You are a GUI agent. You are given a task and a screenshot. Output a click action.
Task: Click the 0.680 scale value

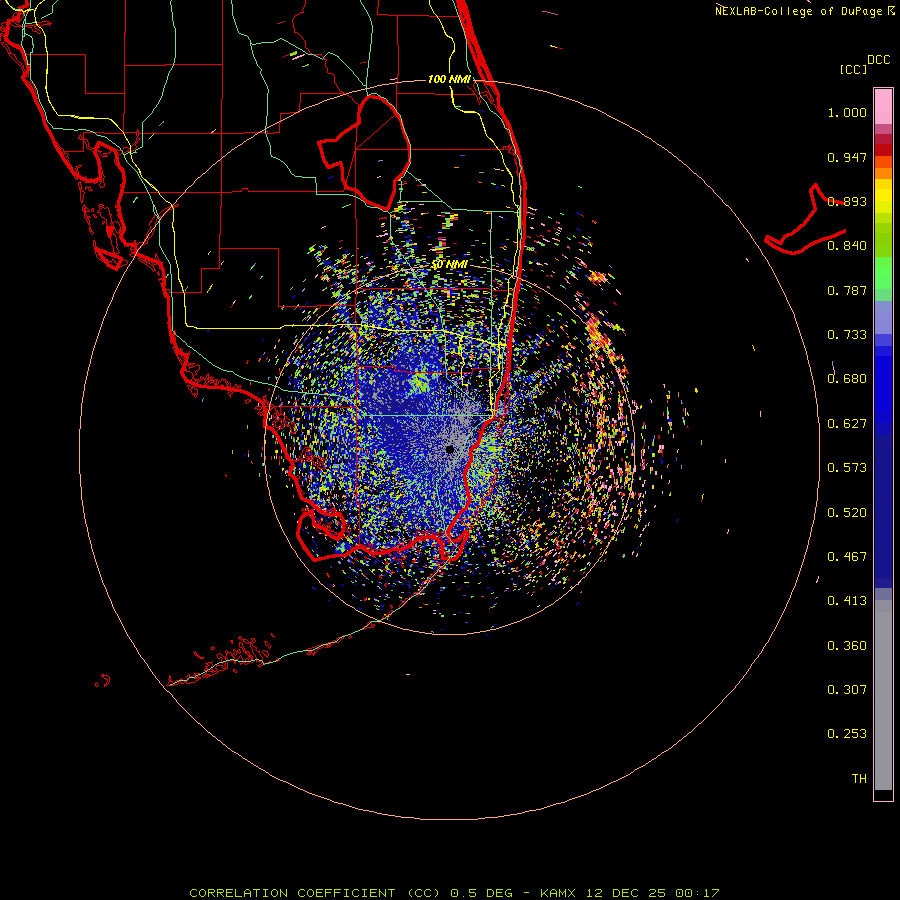point(847,379)
